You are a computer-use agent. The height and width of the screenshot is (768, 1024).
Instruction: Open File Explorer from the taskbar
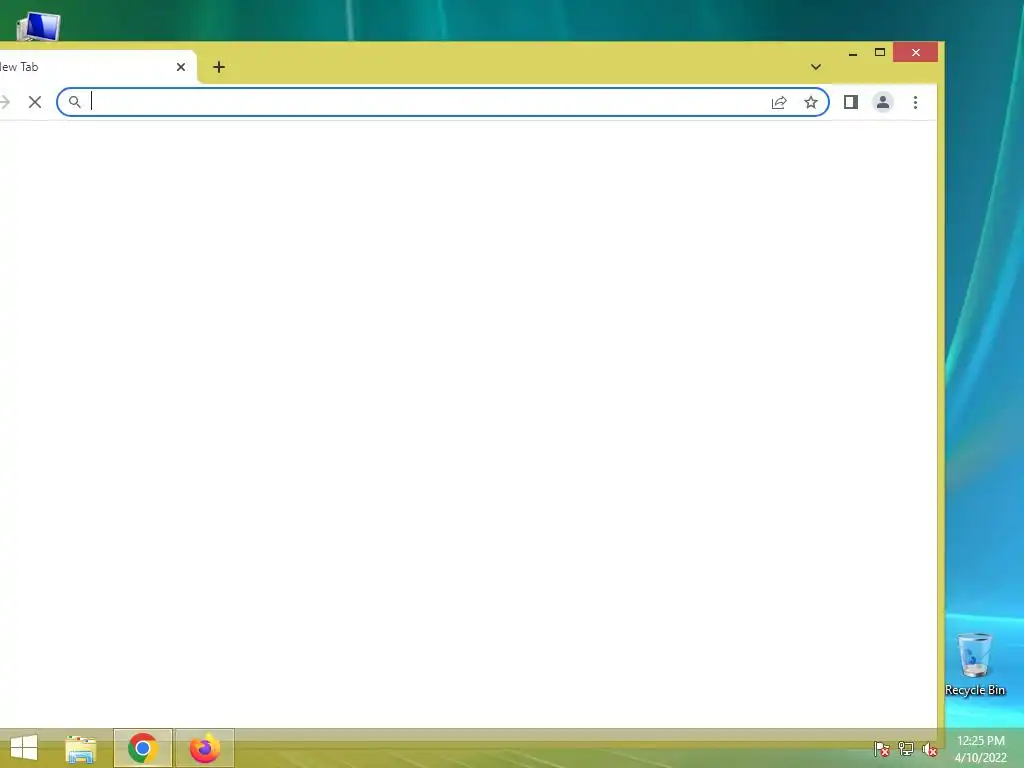point(81,749)
